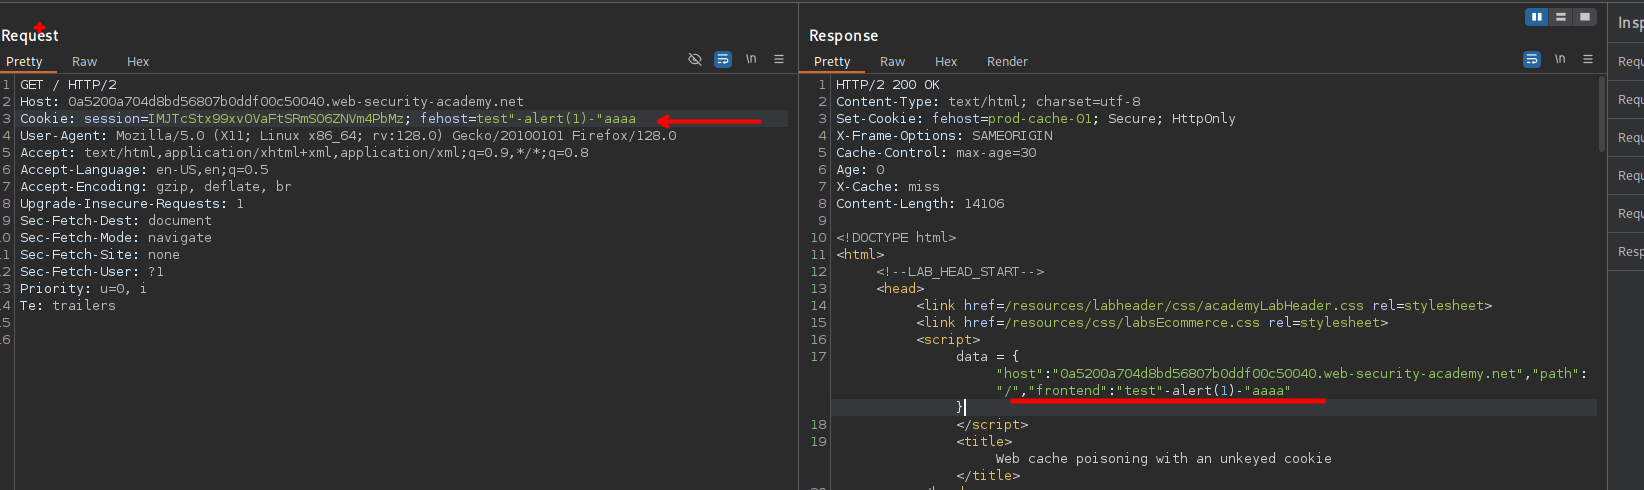Click the closing </script> tag line
The image size is (1644, 490).
992,425
